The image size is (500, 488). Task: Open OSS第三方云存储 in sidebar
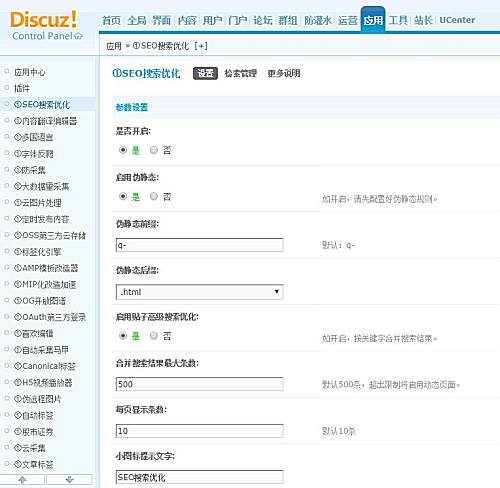[x=50, y=235]
